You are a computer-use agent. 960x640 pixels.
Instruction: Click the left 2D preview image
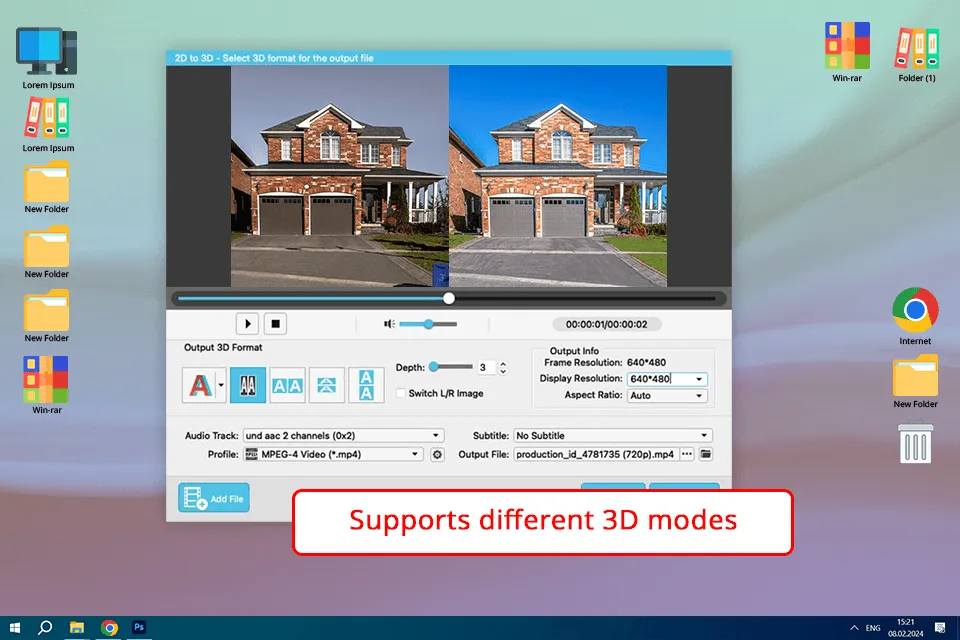point(340,176)
